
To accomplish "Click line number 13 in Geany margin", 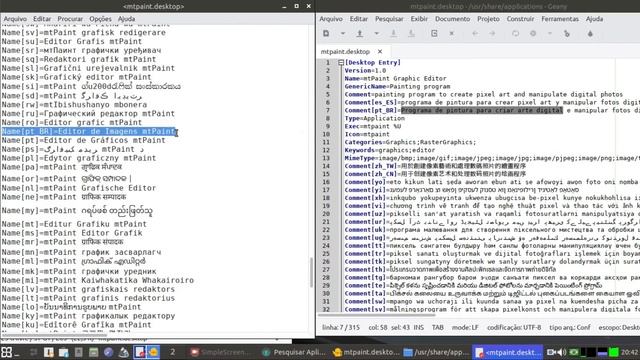I will coord(326,158).
